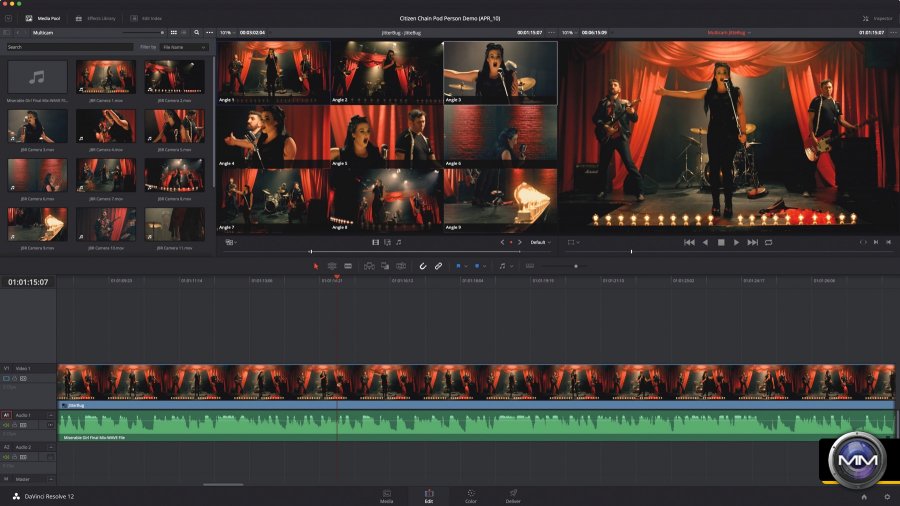Image resolution: width=900 pixels, height=506 pixels.
Task: Toggle the linked selection chain icon
Action: click(x=438, y=266)
